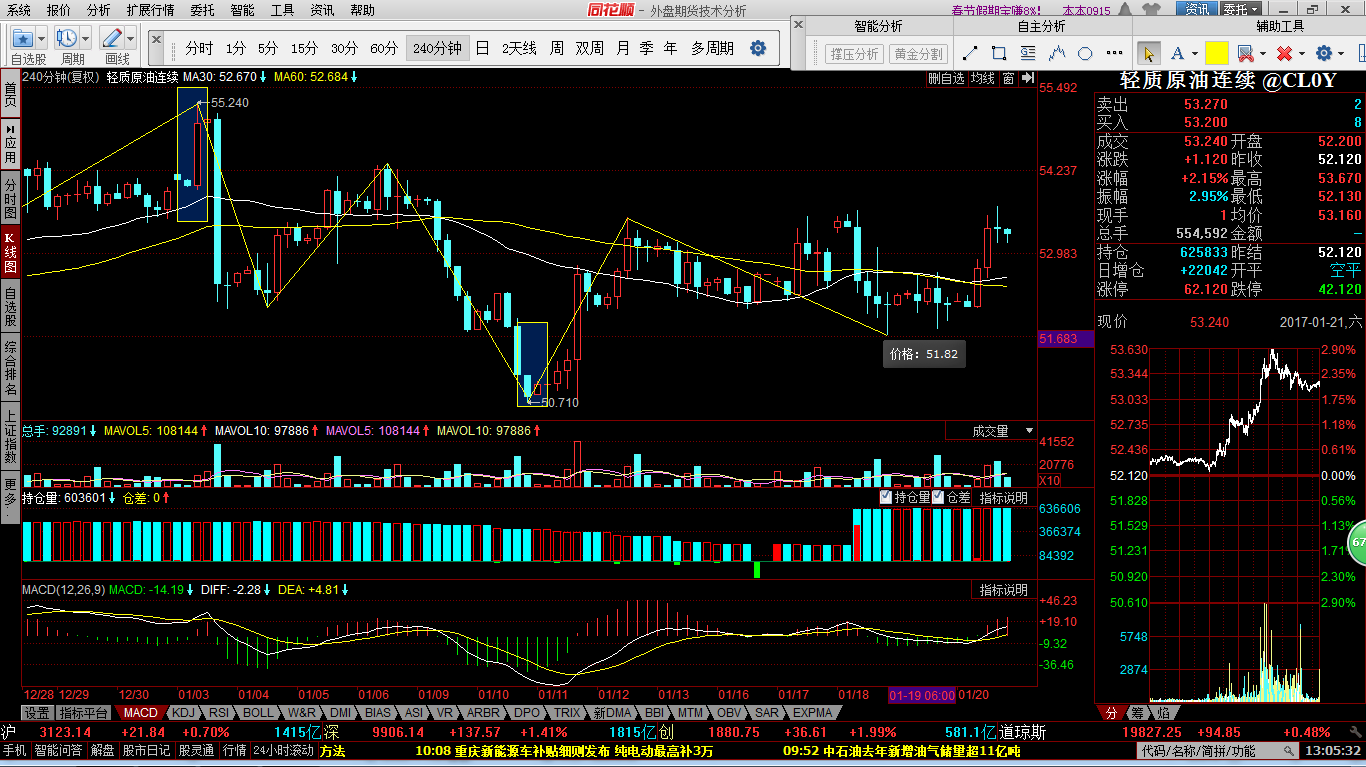Activate the yellow arrow pointer tool
This screenshot has width=1366, height=767.
click(1148, 53)
